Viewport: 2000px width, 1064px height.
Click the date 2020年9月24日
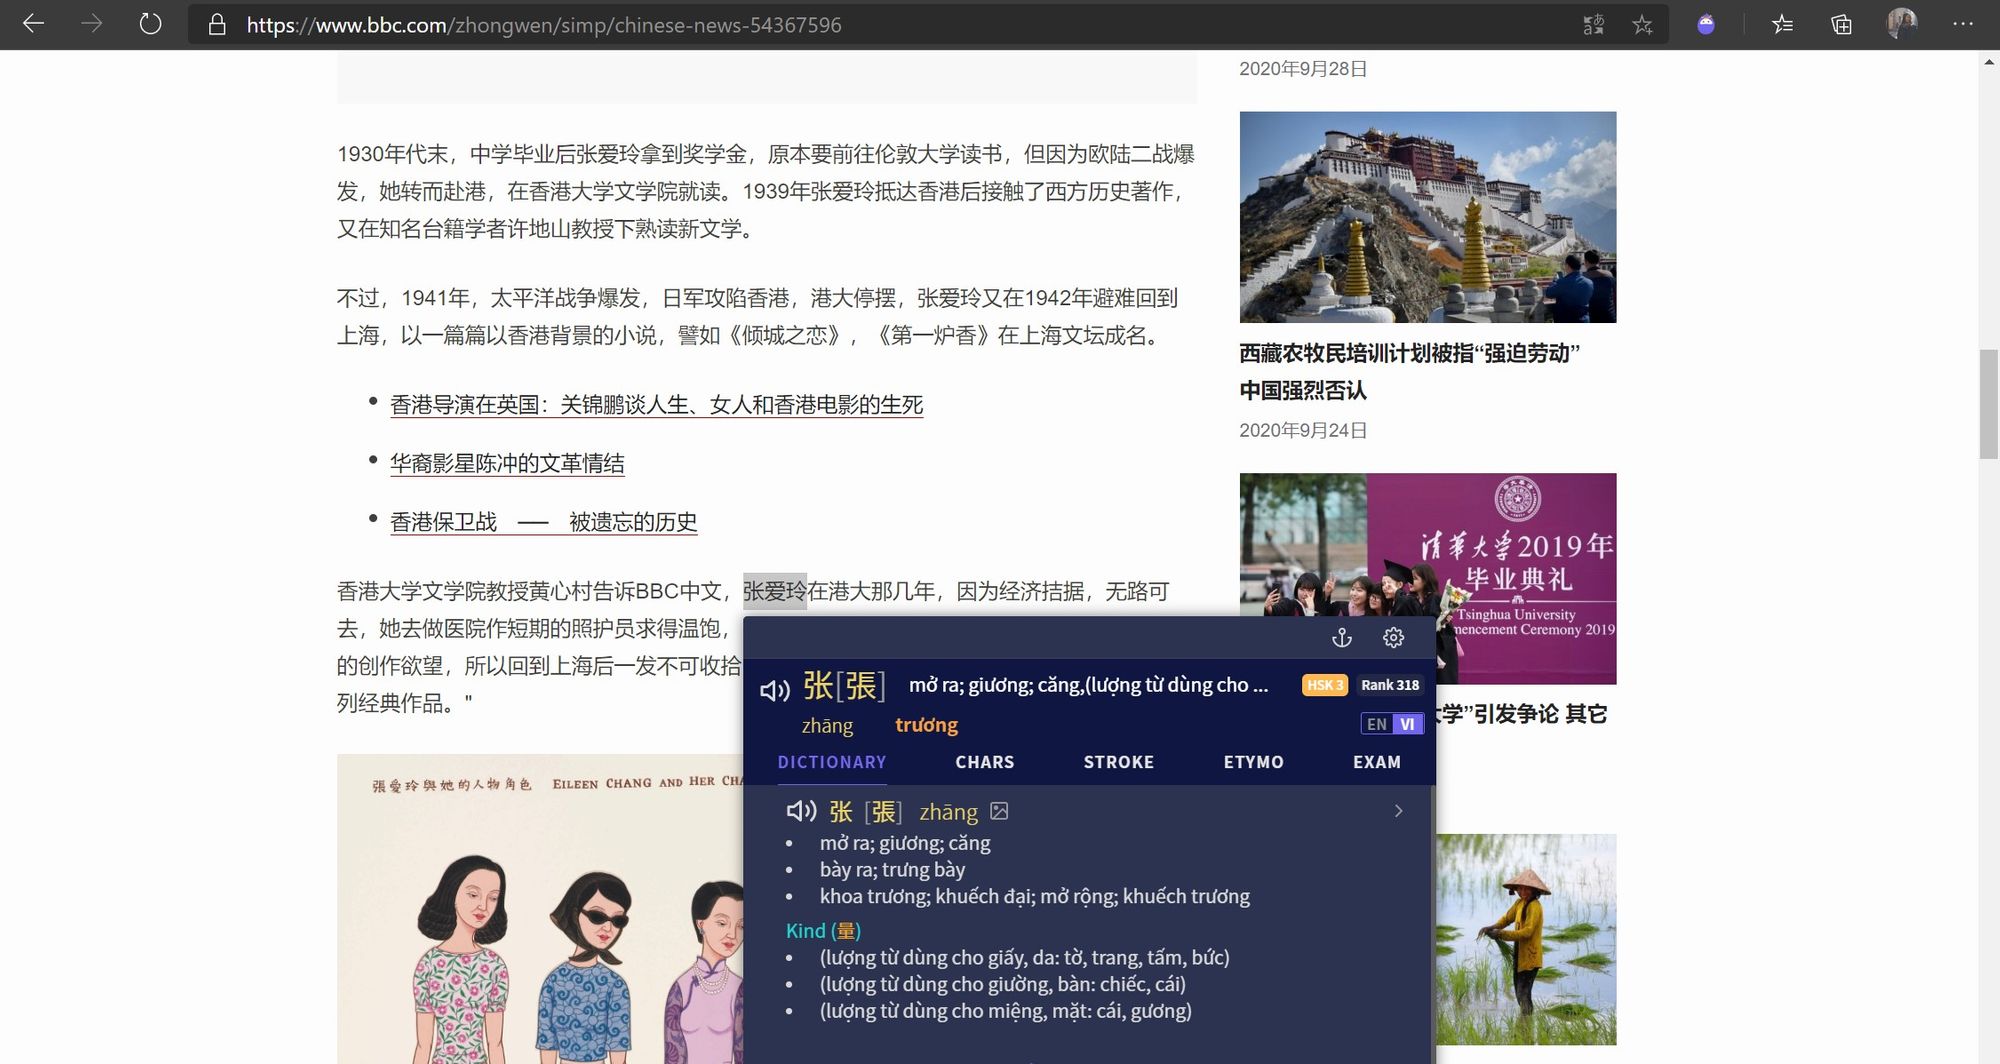(x=1303, y=430)
